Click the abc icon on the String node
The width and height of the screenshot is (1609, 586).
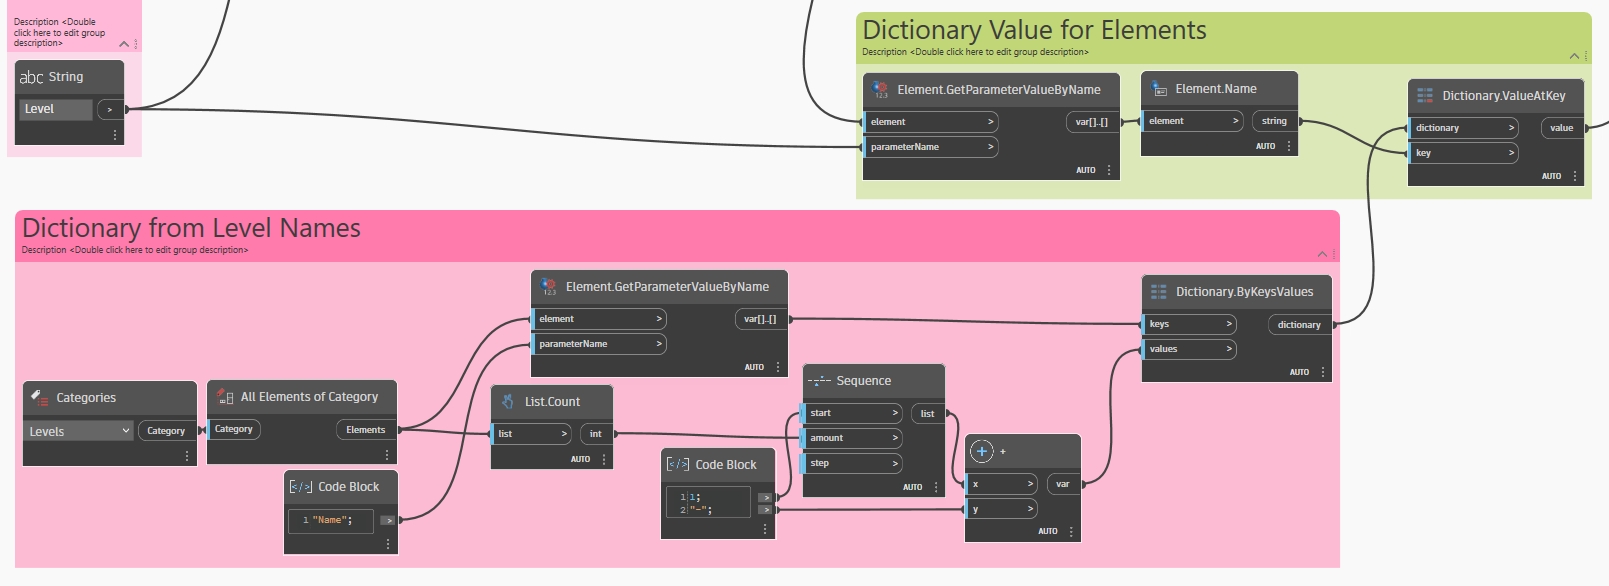coord(31,77)
